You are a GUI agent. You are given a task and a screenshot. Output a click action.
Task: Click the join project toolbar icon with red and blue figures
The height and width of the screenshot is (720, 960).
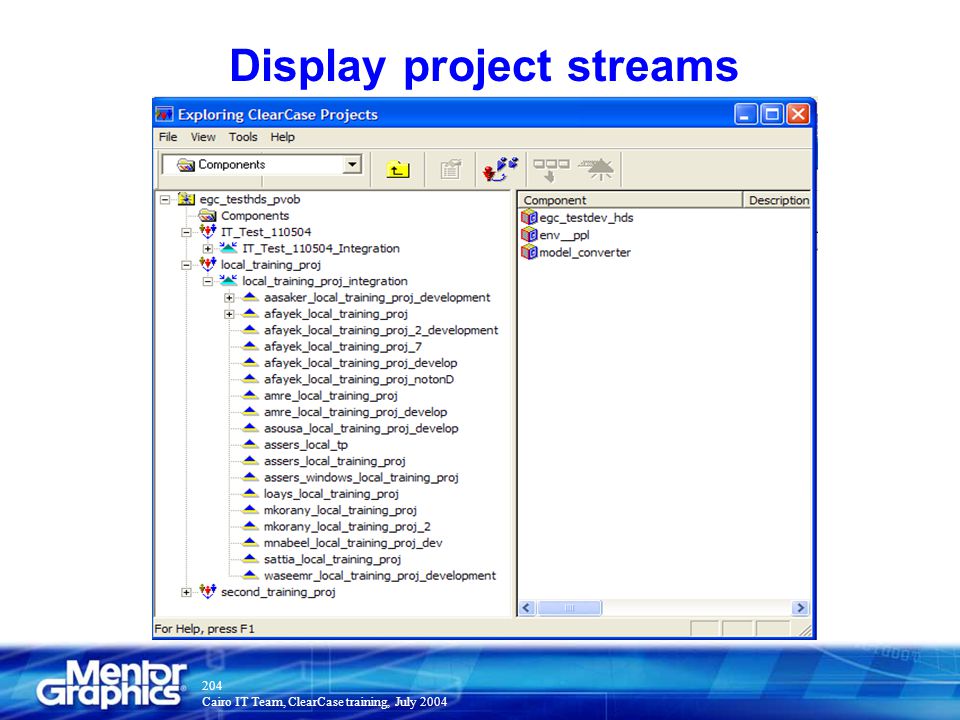tap(500, 169)
